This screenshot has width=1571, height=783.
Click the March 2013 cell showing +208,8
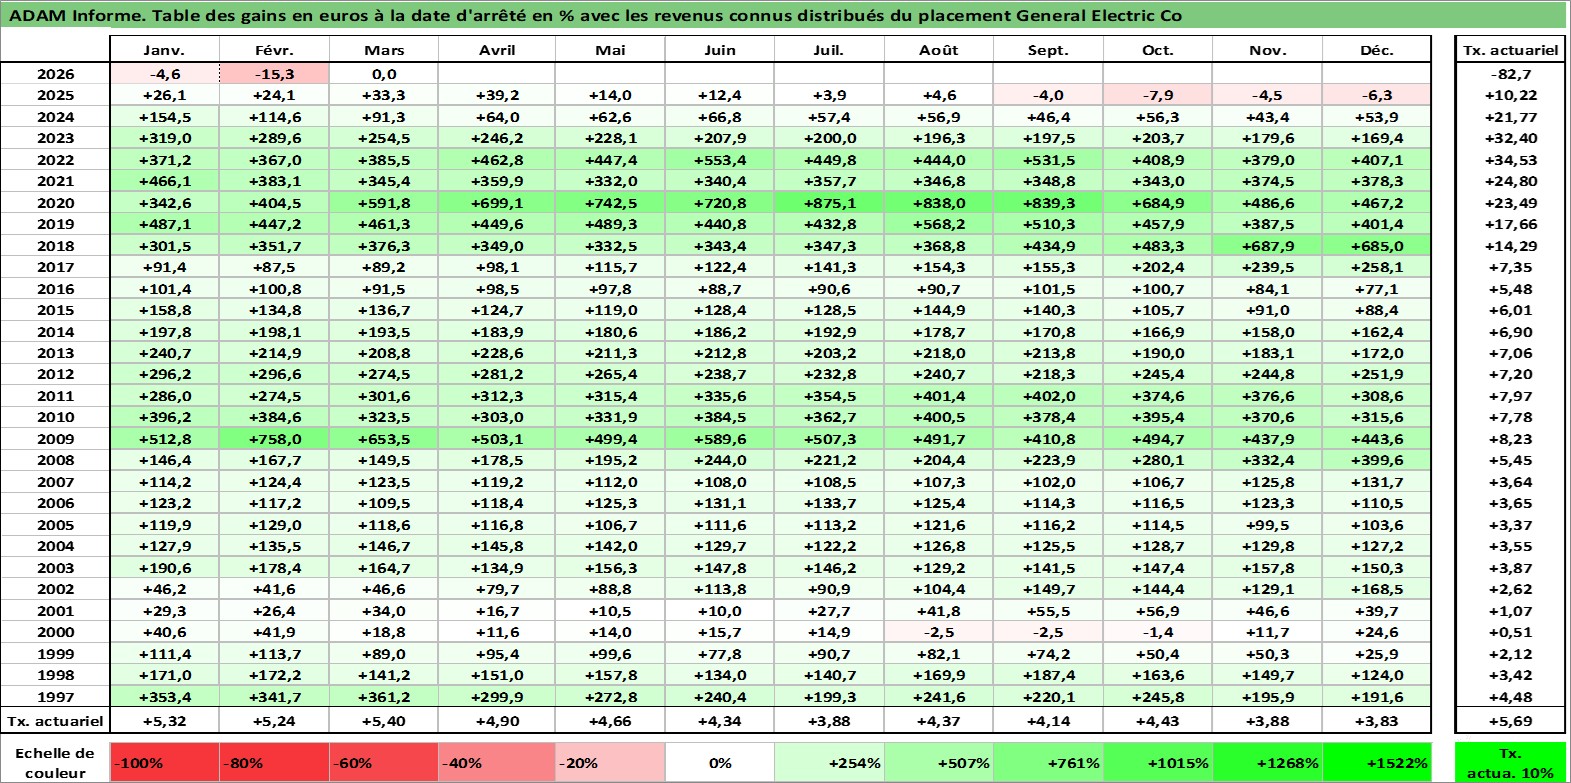(x=384, y=353)
